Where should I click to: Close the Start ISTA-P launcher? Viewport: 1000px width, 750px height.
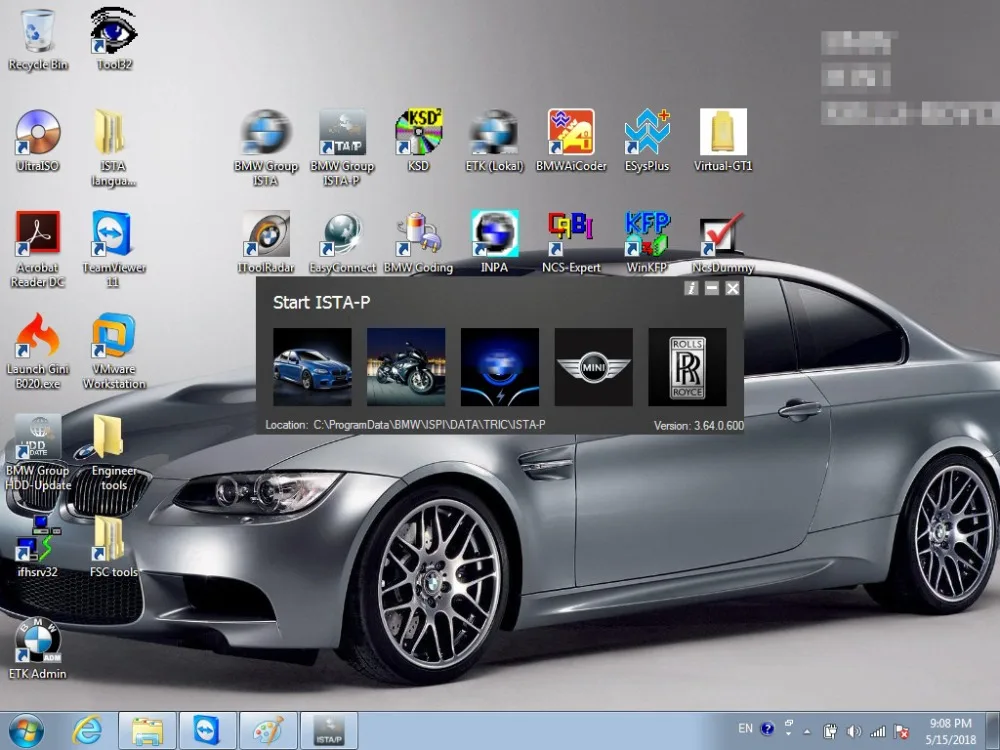[732, 288]
